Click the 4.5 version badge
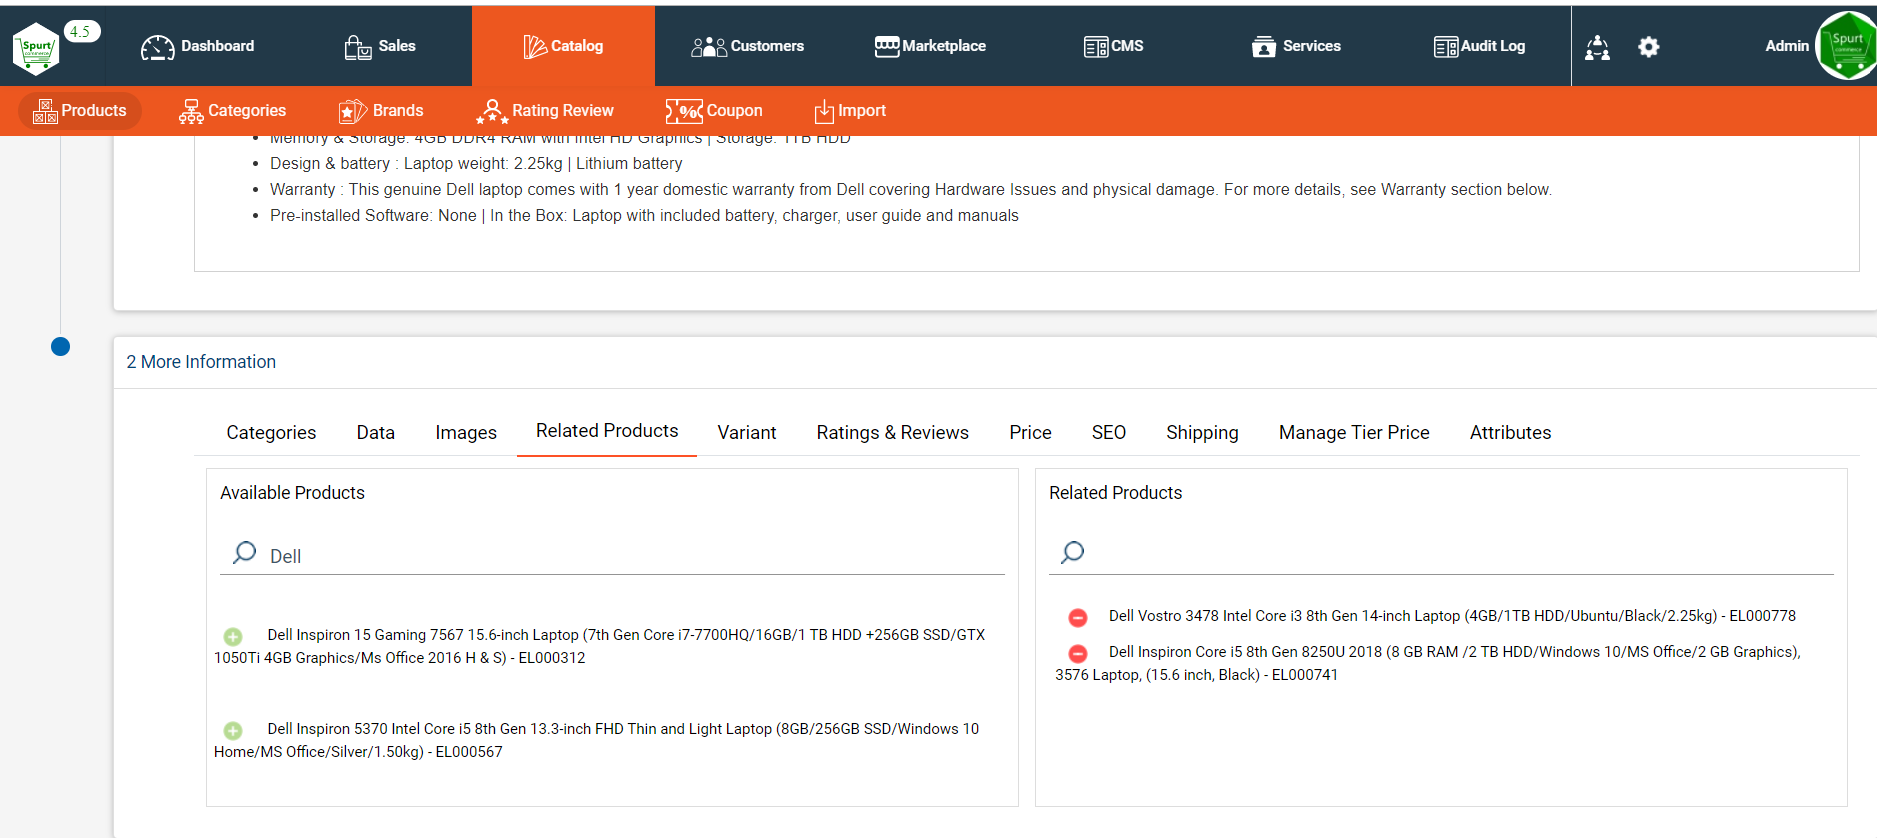 [x=81, y=32]
